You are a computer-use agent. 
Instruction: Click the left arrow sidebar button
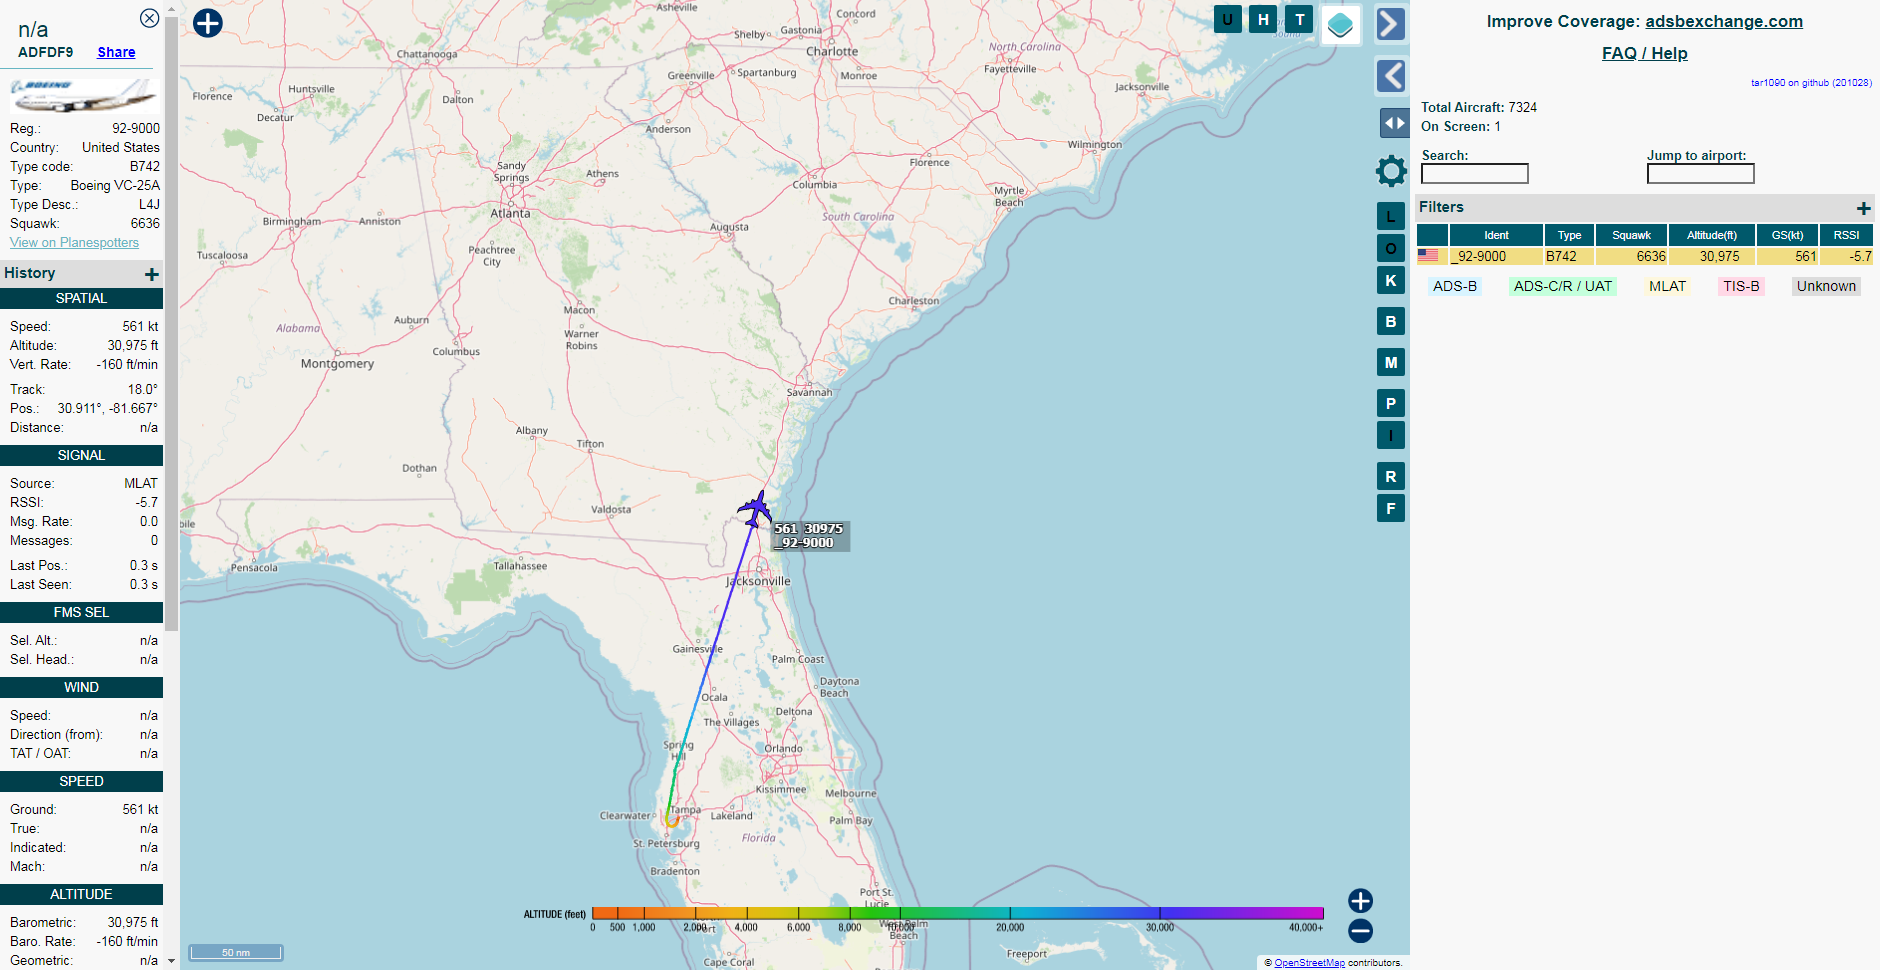pyautogui.click(x=1391, y=76)
